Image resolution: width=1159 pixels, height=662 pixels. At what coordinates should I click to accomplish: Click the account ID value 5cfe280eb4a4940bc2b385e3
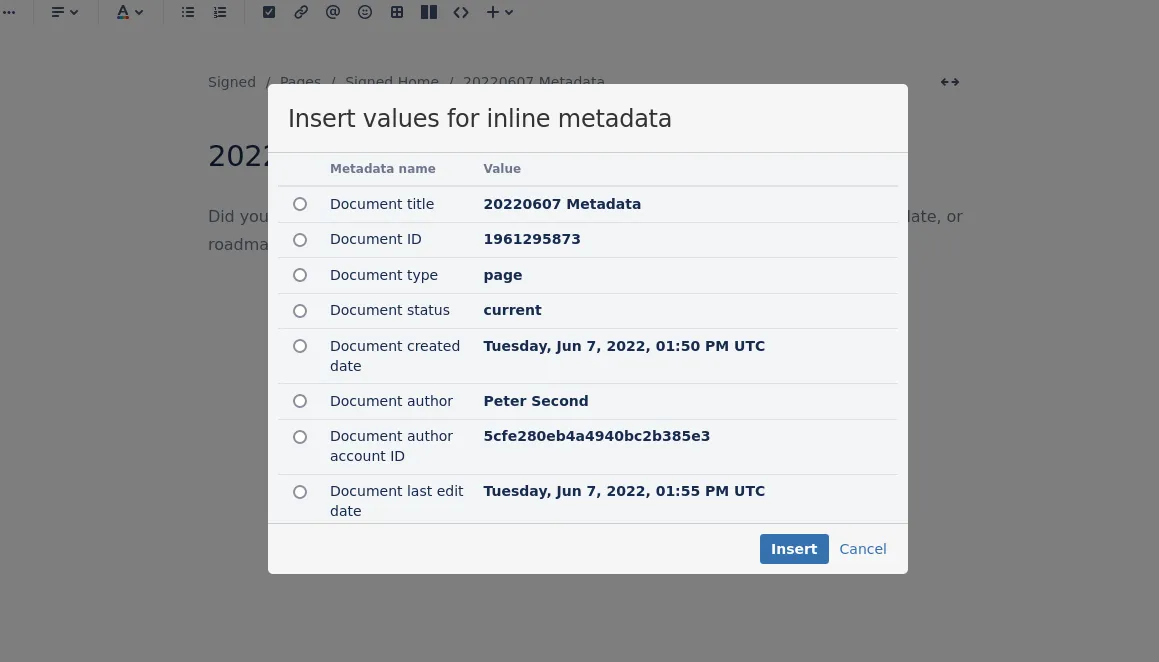(597, 436)
